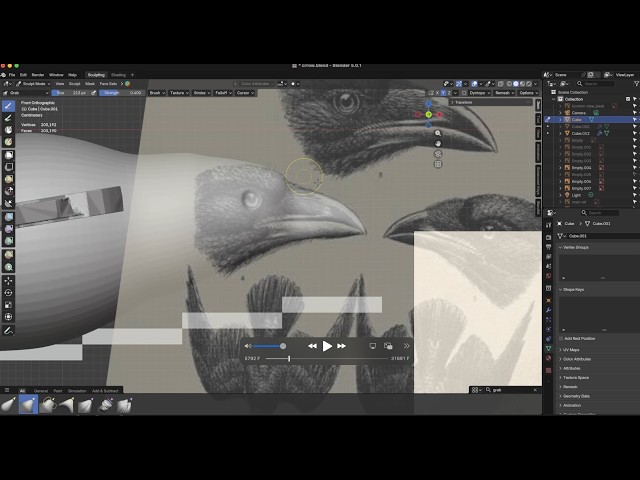Screen dimensions: 640x480
Task: Collapse the Vertex Groups panel
Action: 576,247
